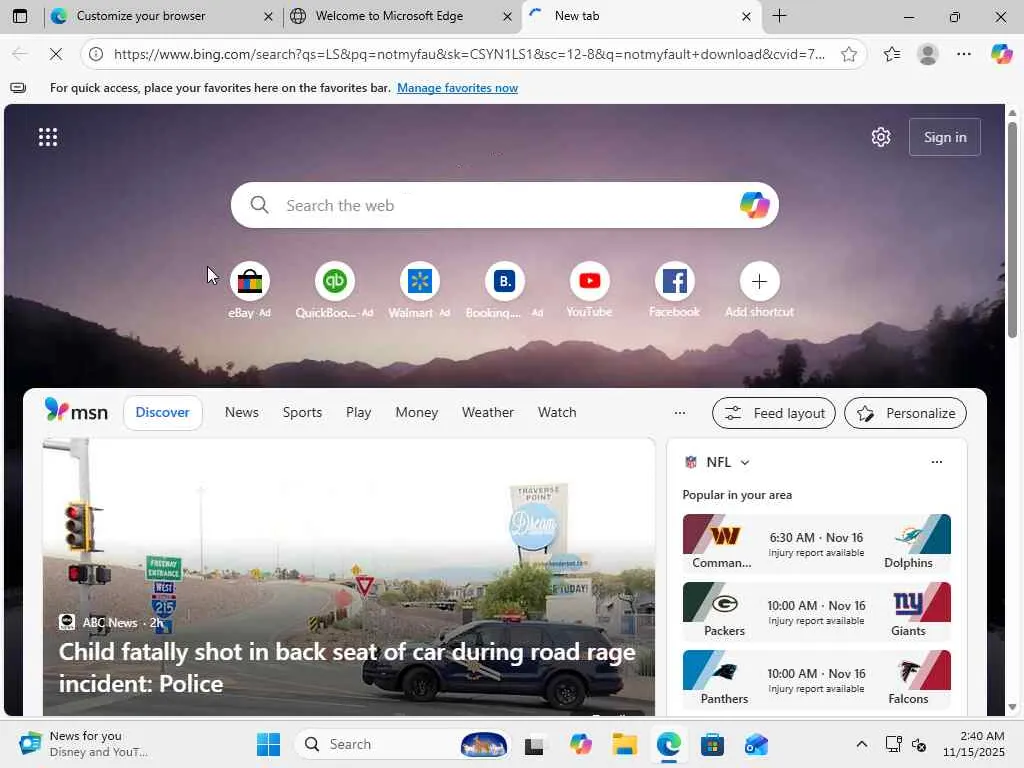The image size is (1024, 768).
Task: Click the page vertical scrollbar thumb
Action: [1012, 230]
